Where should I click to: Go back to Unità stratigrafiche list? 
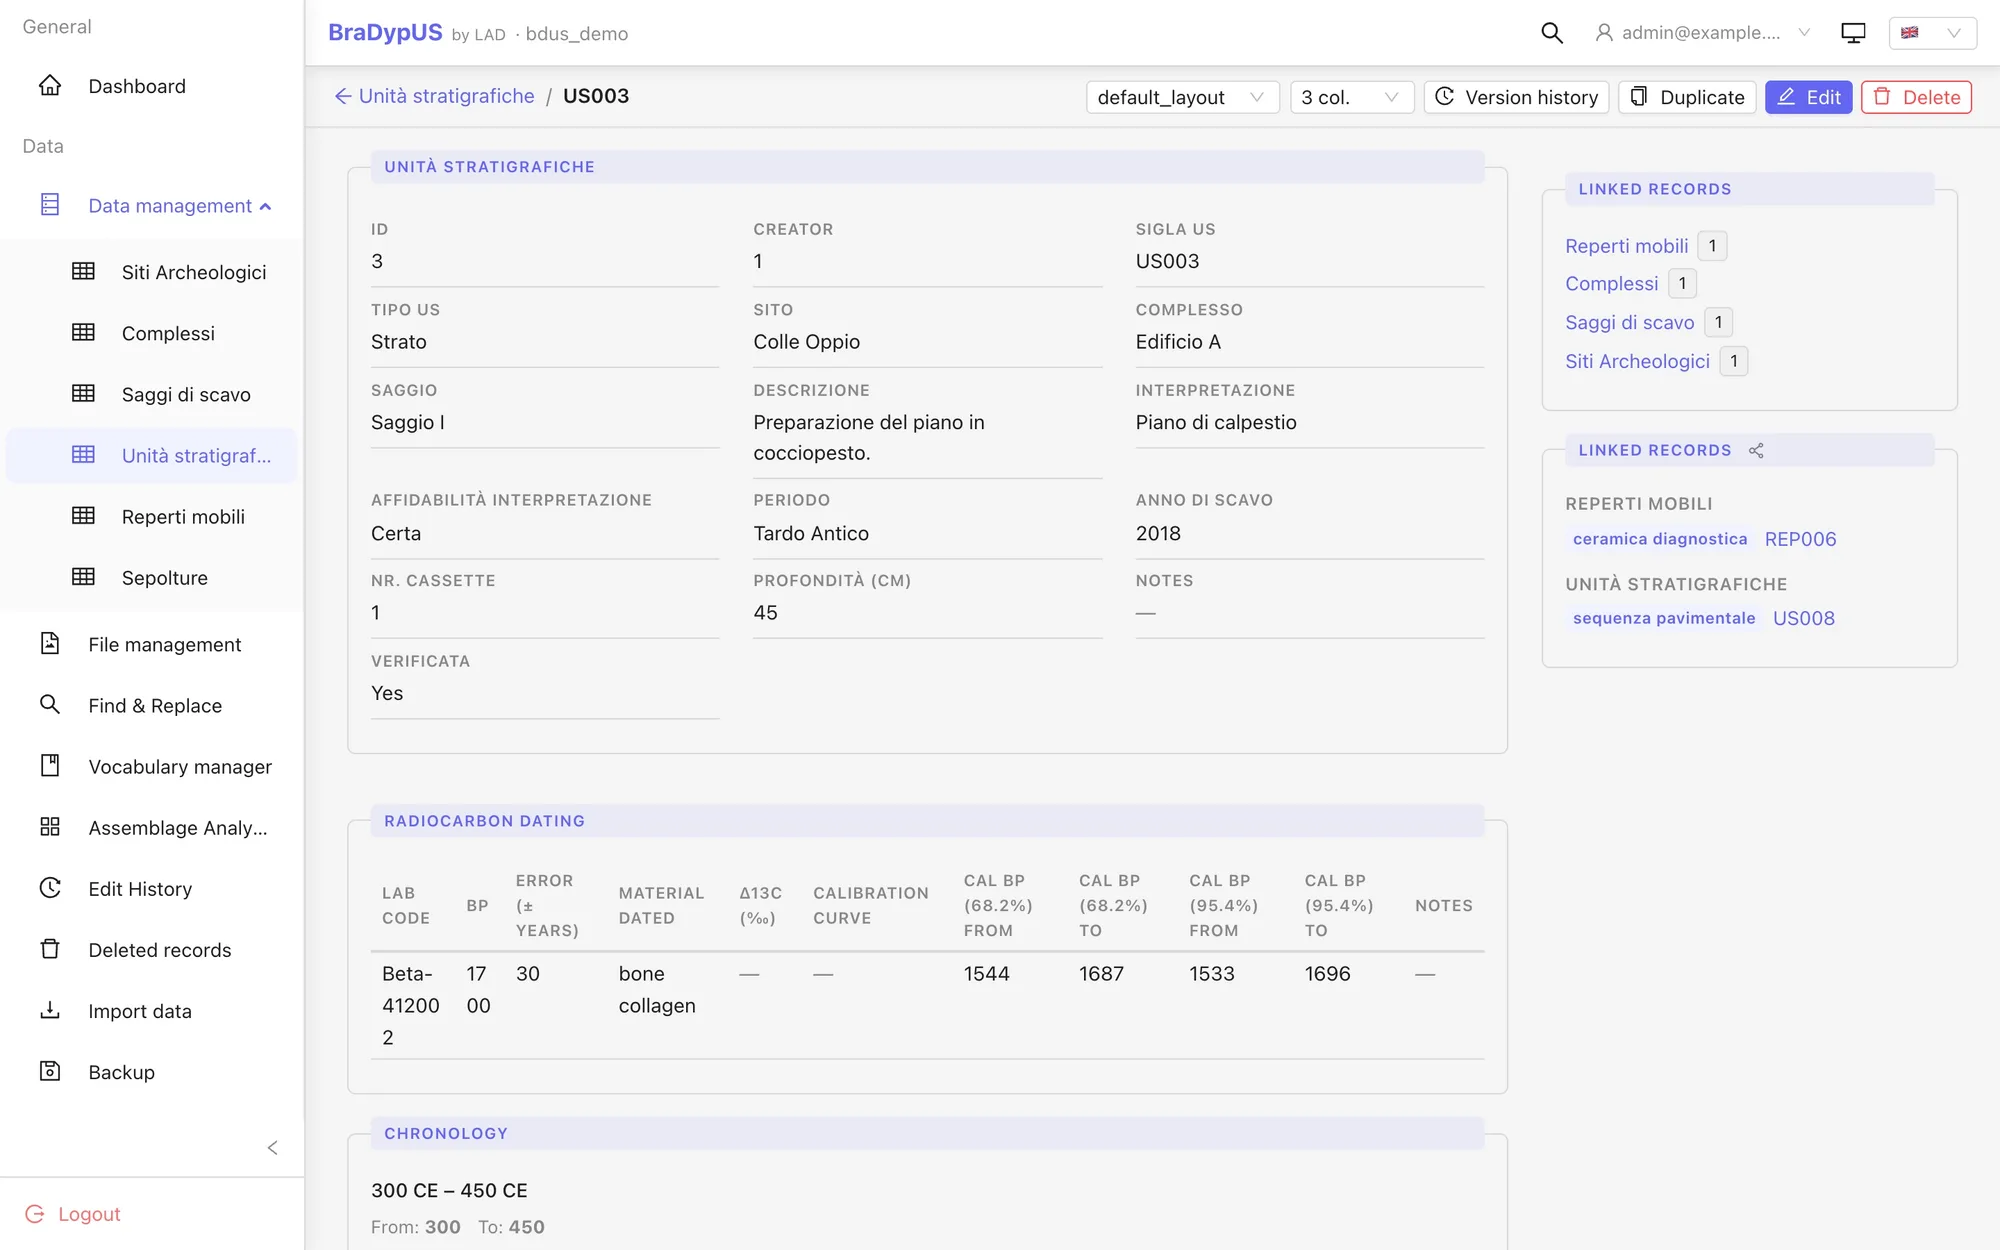[434, 96]
